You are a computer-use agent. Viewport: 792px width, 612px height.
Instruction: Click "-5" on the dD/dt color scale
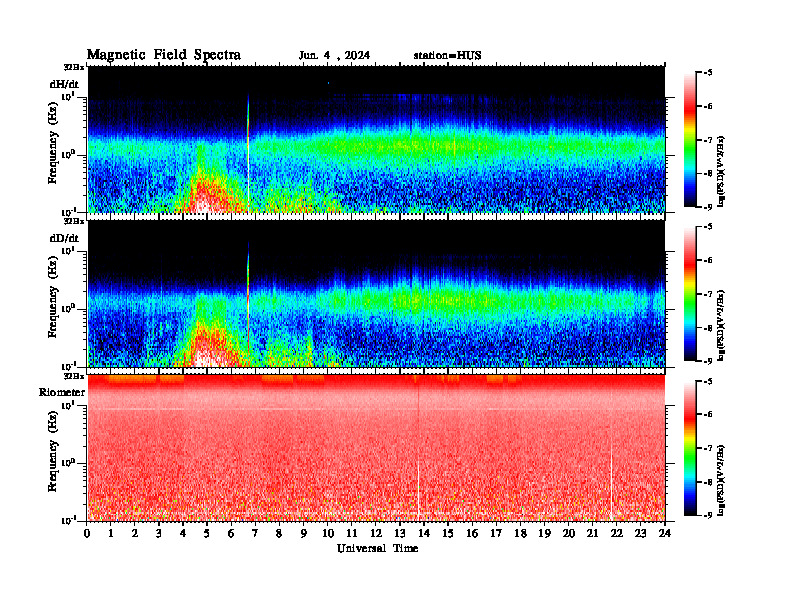tap(708, 227)
